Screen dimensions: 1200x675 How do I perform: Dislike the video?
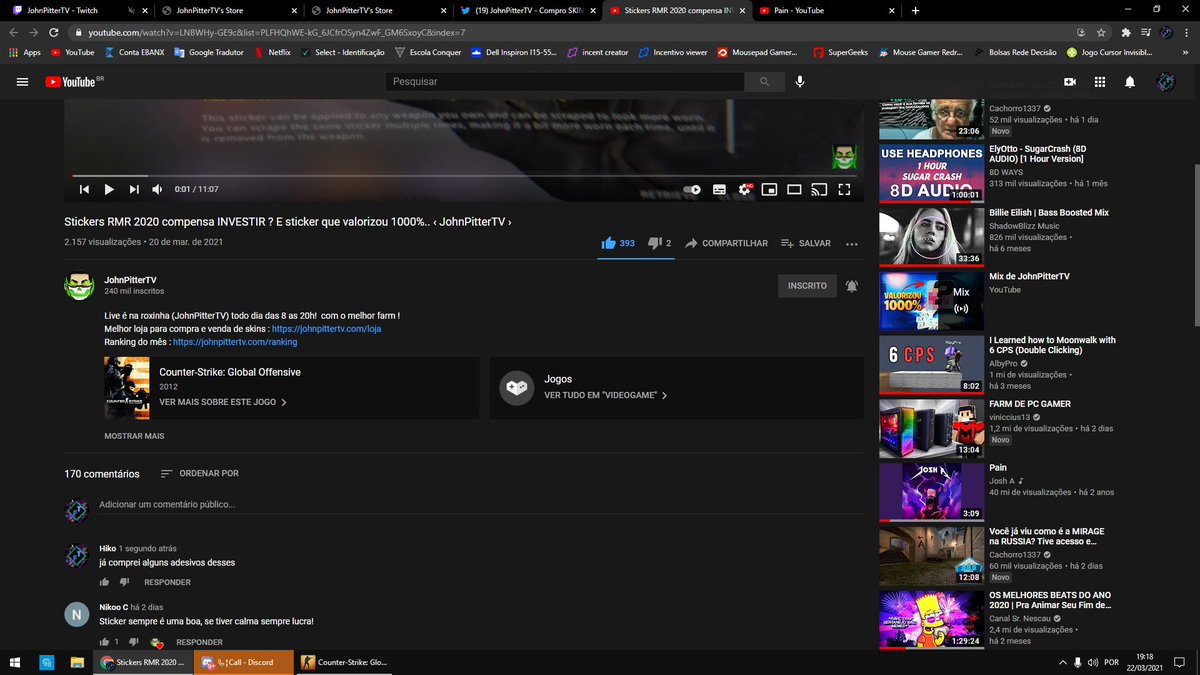(x=659, y=243)
